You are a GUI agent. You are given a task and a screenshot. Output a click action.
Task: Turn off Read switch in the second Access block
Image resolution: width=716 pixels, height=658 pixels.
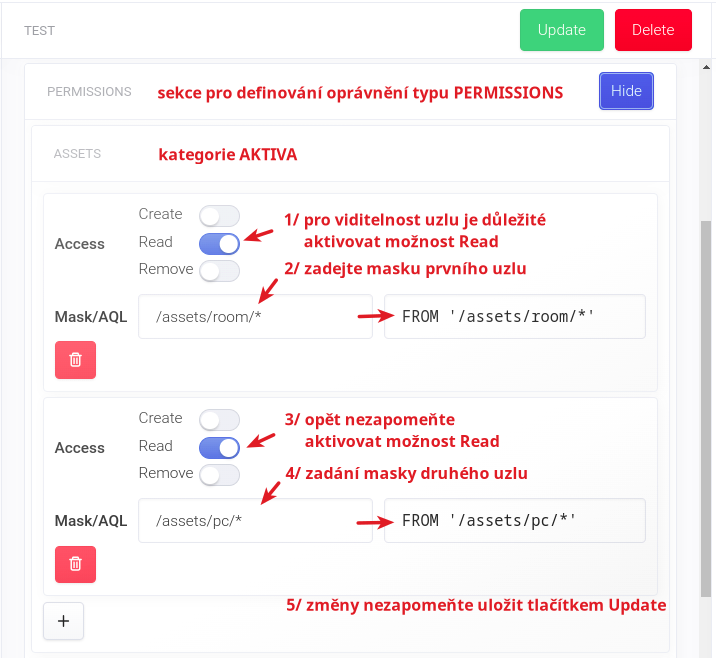point(219,447)
